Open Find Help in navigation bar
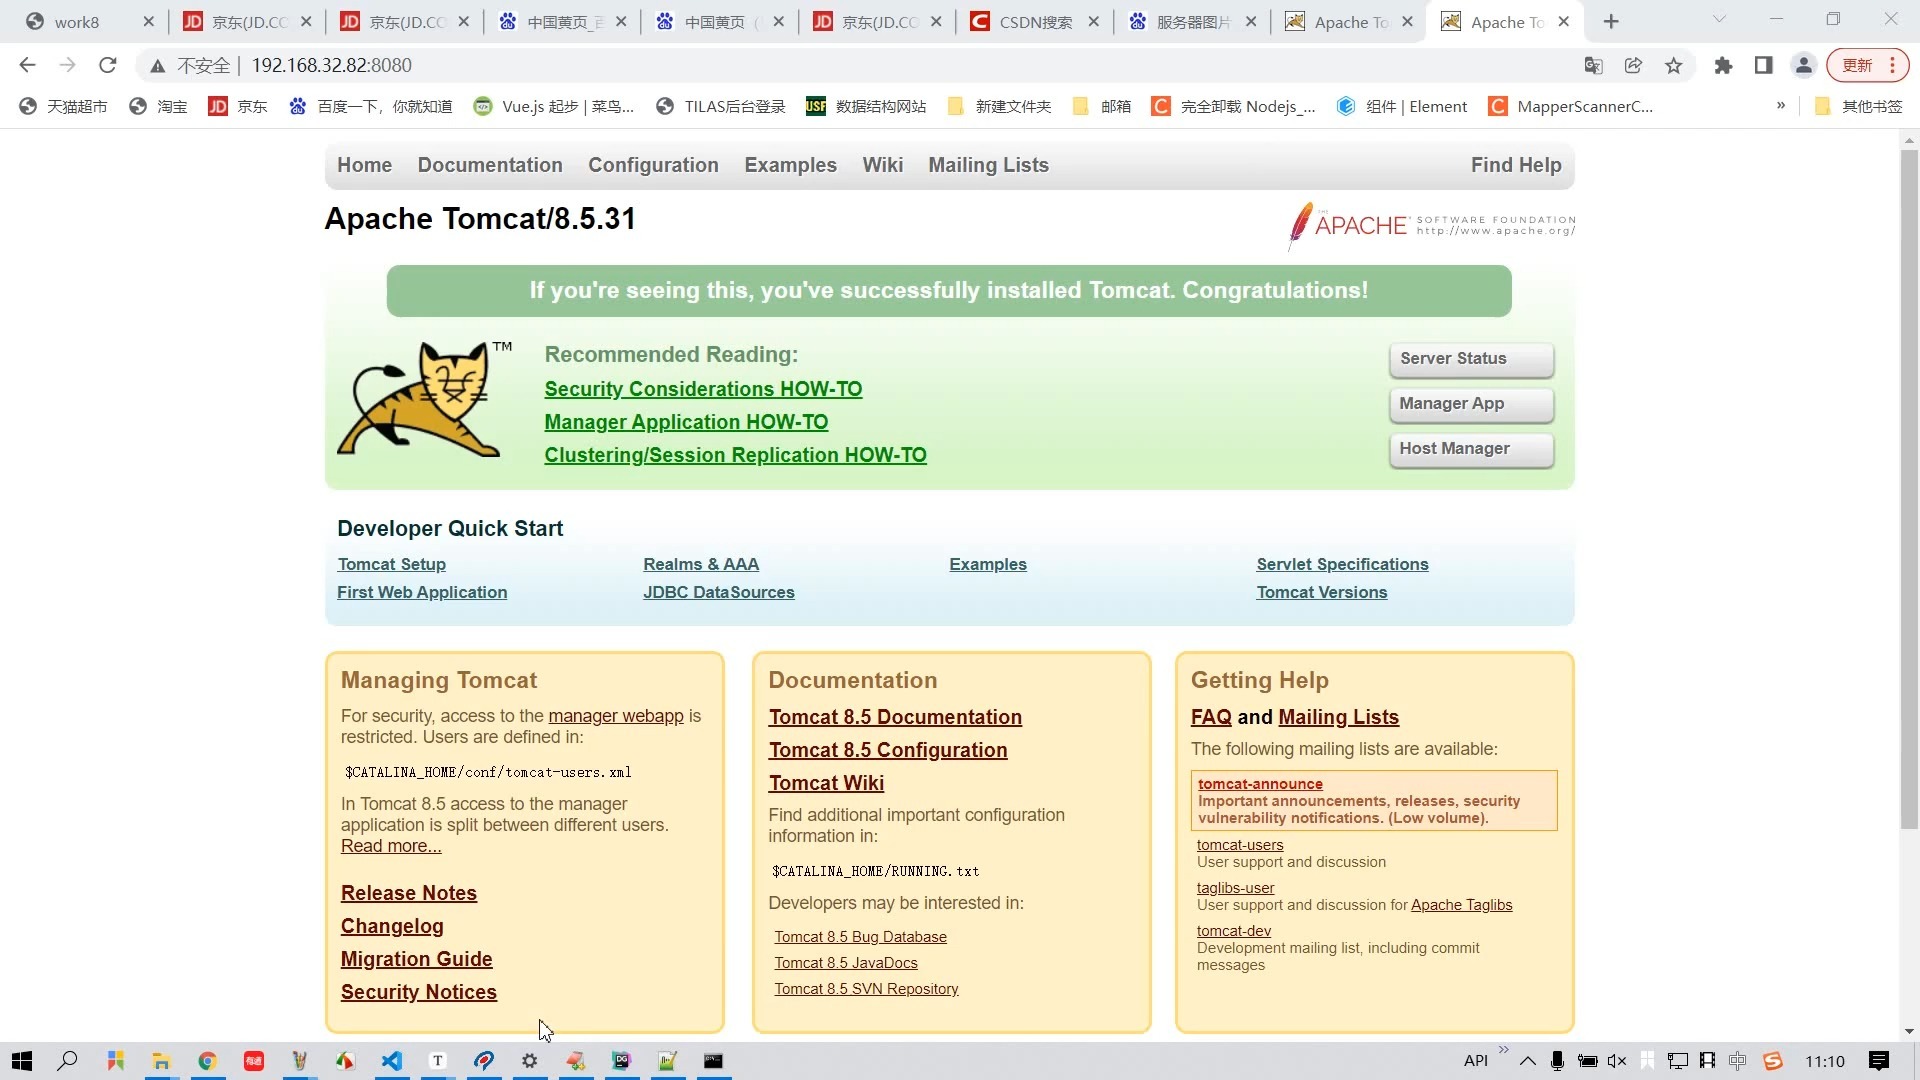1920x1080 pixels. tap(1516, 165)
